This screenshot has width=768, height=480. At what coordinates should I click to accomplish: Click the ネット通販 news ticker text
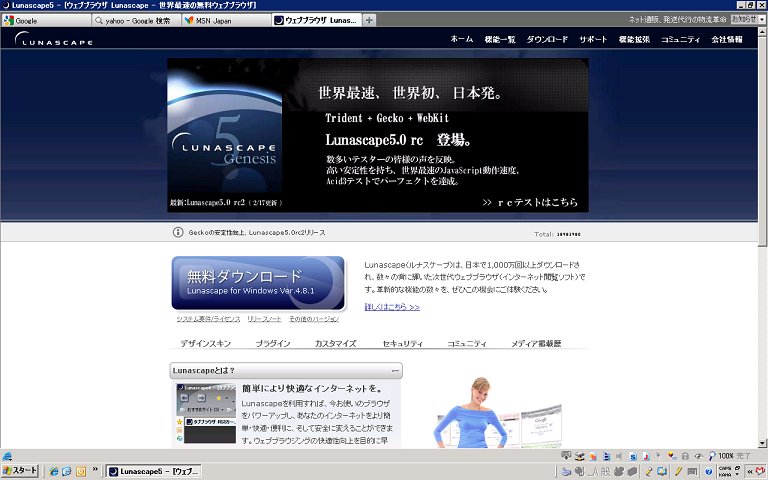pos(677,20)
